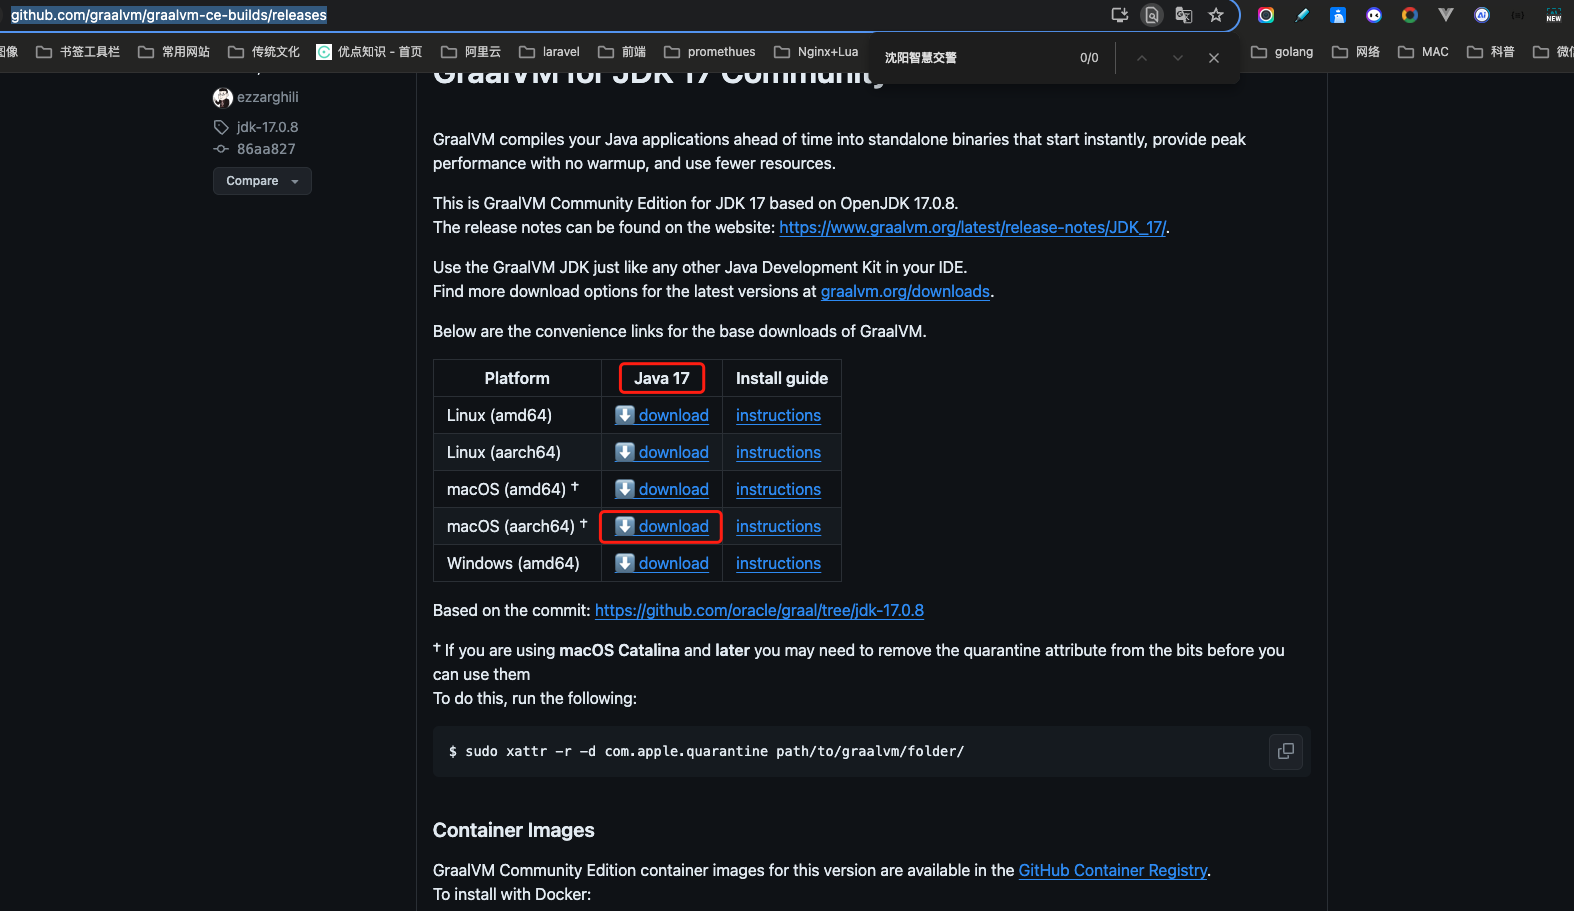Open the laravel bookmarks folder
1574x911 pixels.
click(549, 52)
